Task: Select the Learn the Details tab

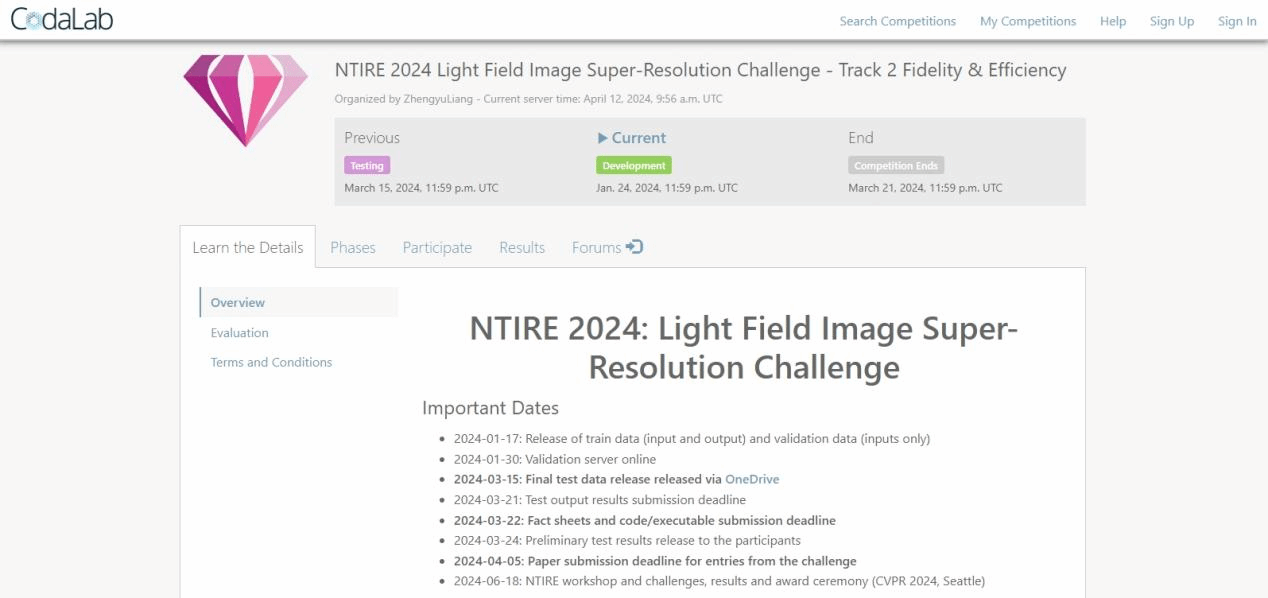Action: coord(247,247)
